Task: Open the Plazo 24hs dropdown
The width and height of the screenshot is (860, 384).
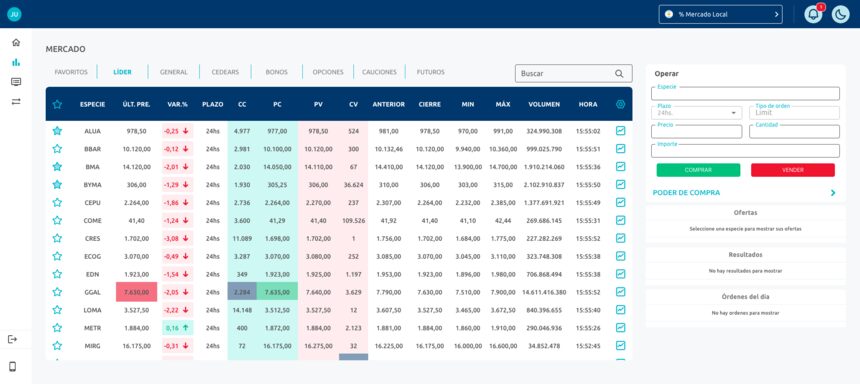Action: 696,113
